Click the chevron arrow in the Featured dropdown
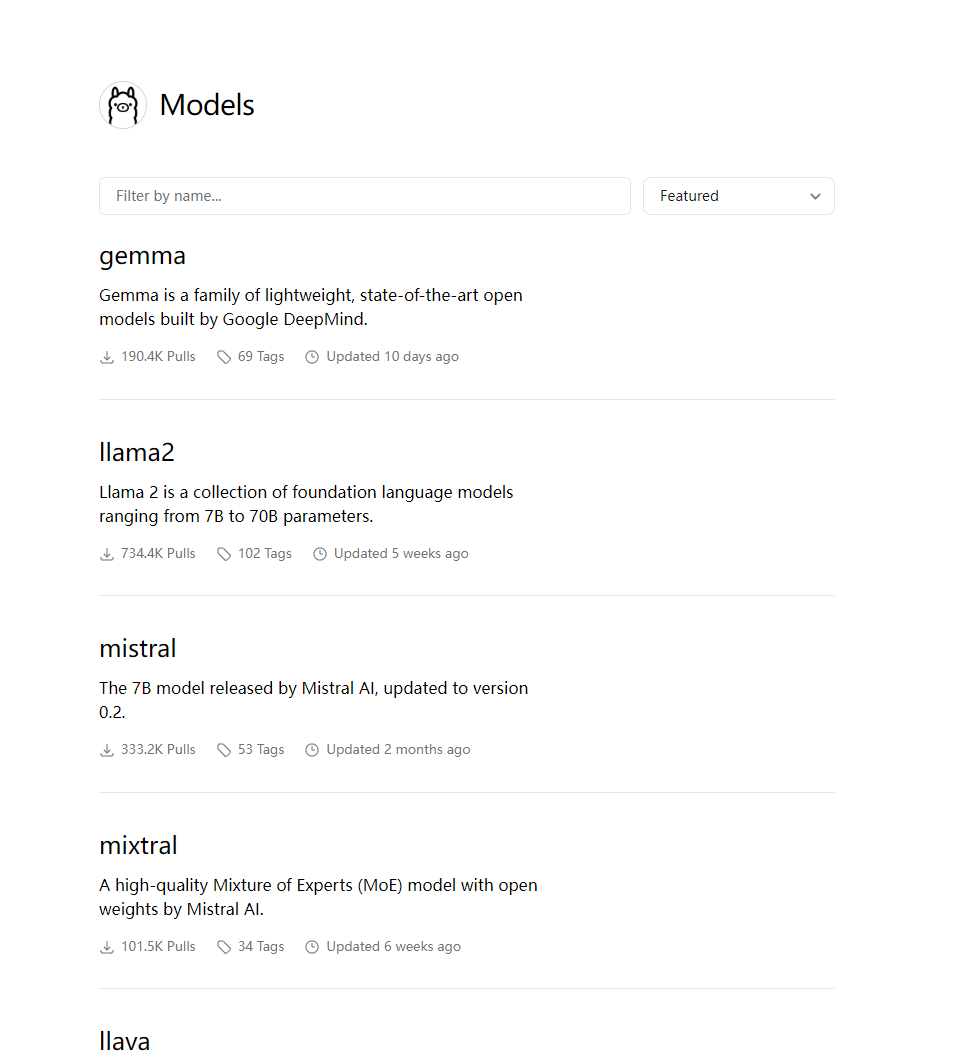This screenshot has width=976, height=1060. [815, 196]
